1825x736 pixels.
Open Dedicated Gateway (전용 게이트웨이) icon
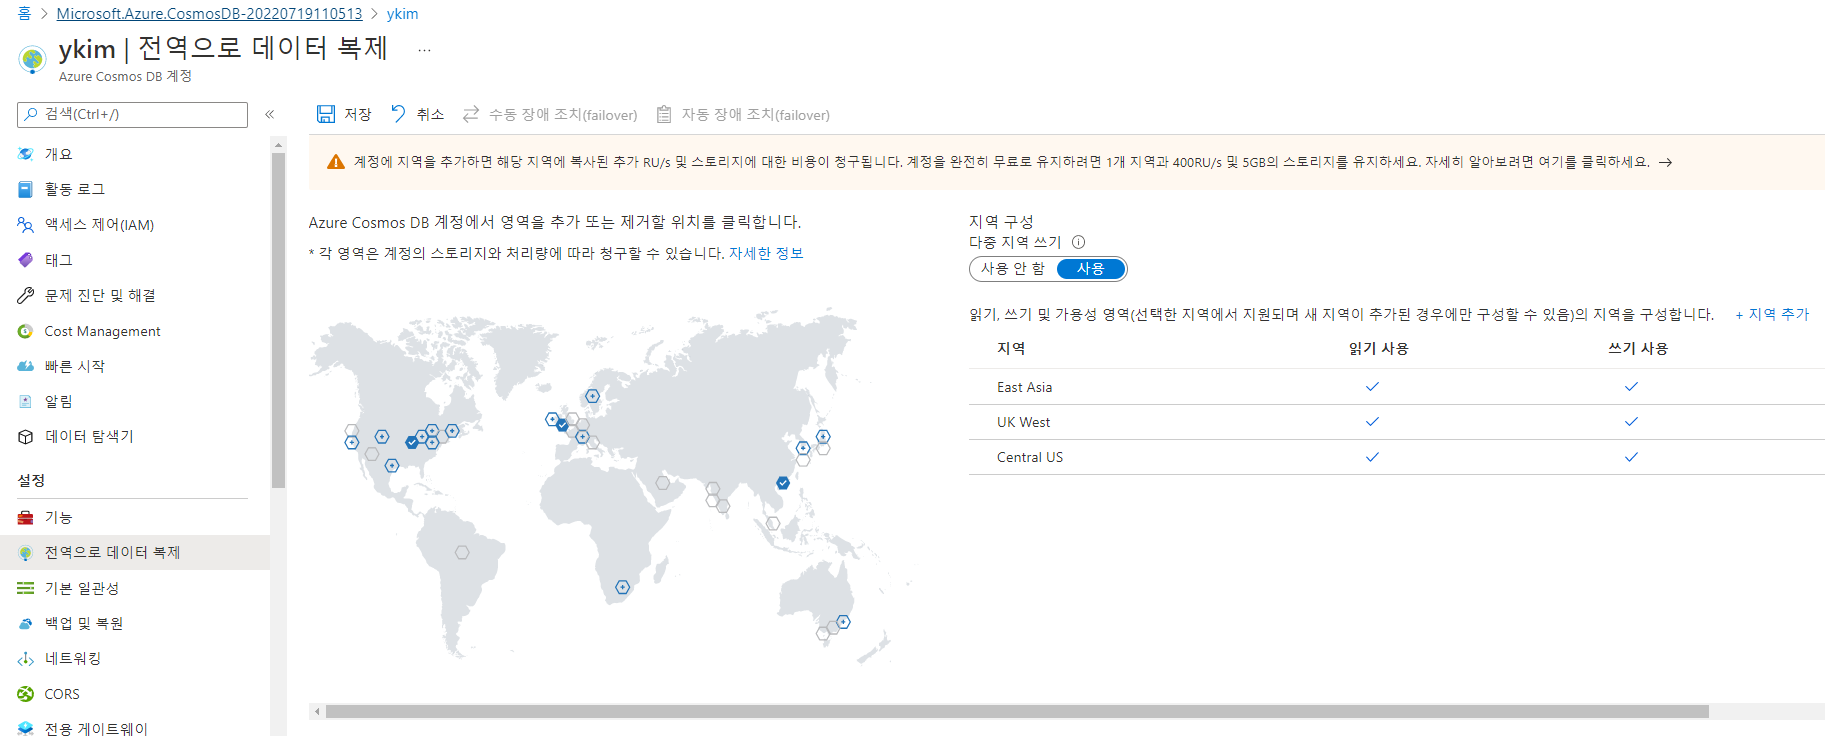[26, 728]
